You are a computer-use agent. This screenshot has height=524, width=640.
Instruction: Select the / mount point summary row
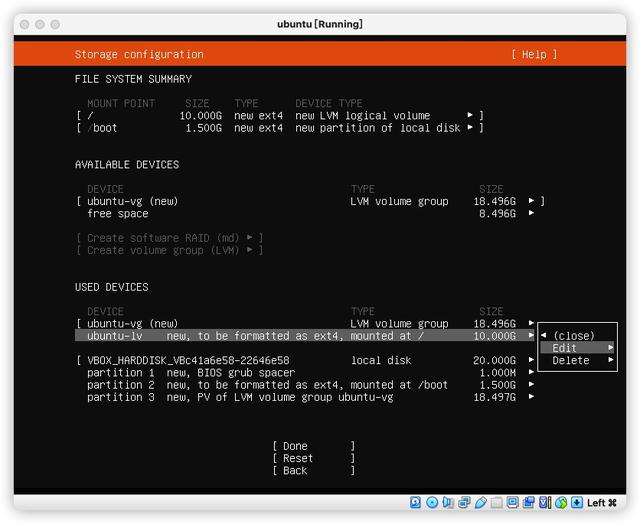(280, 115)
